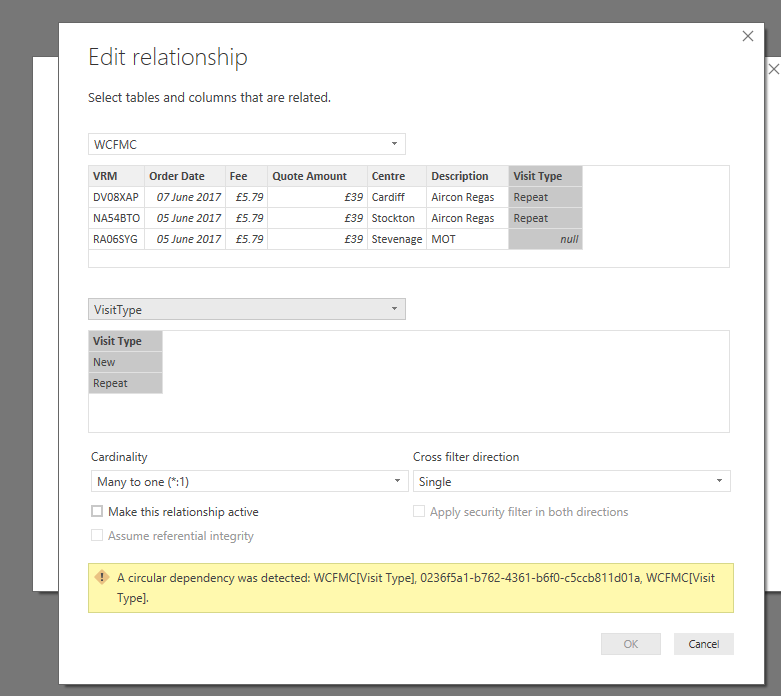Click the Cardiff centre cell

point(397,197)
